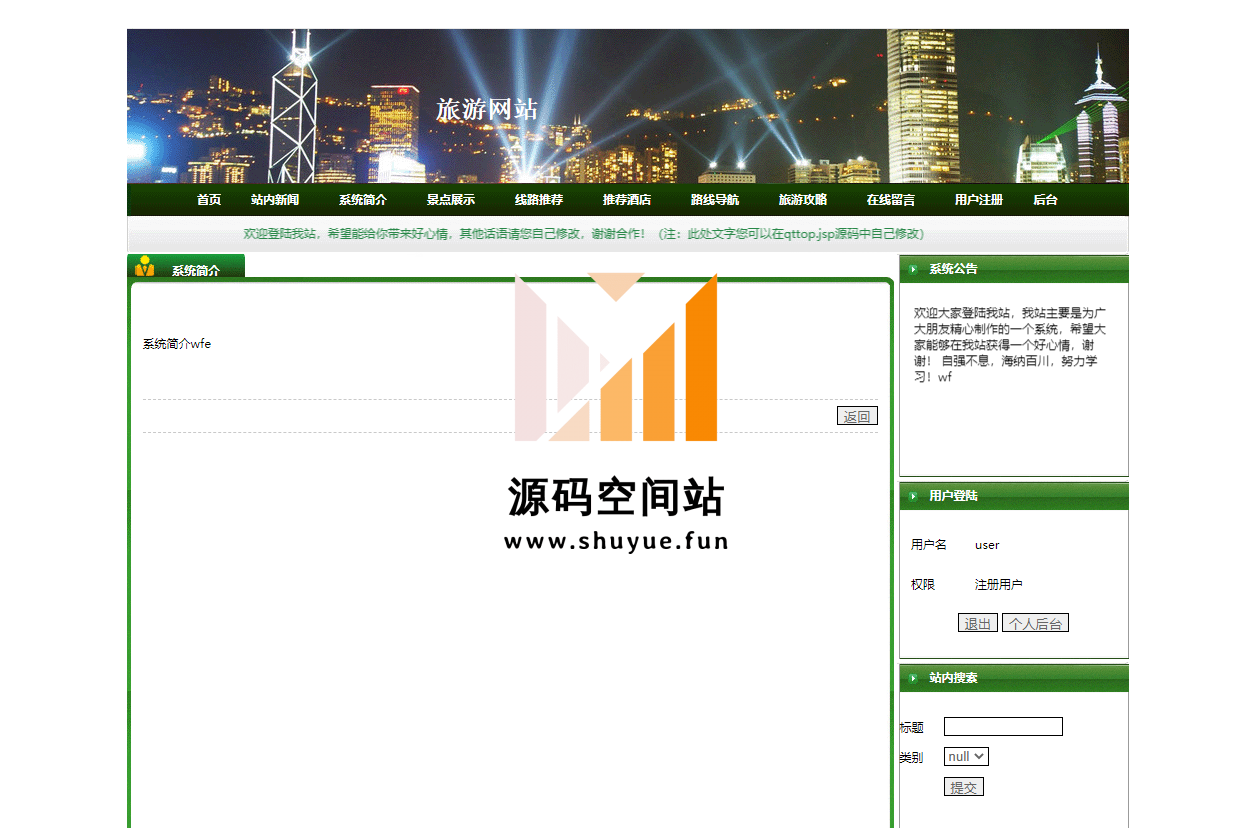Click the 系统公告 panel header
Screen dimensions: 1233x828
(x=1014, y=269)
